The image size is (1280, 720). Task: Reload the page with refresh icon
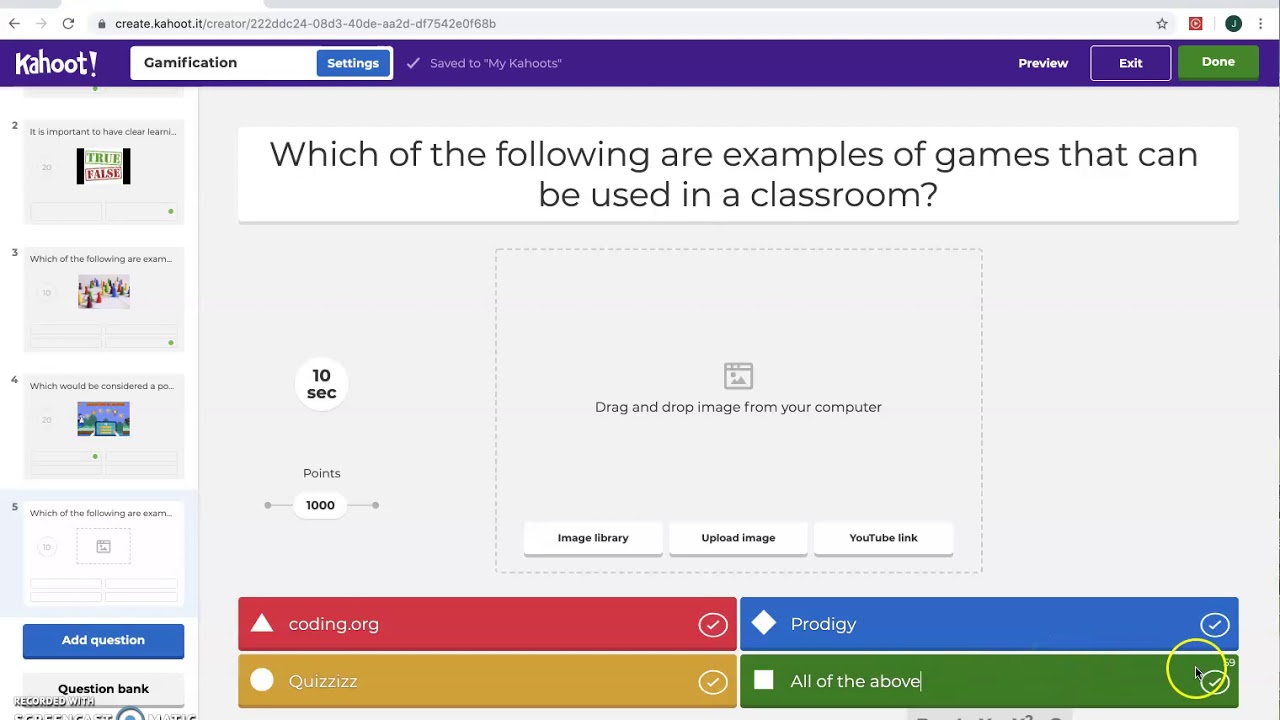(x=68, y=23)
